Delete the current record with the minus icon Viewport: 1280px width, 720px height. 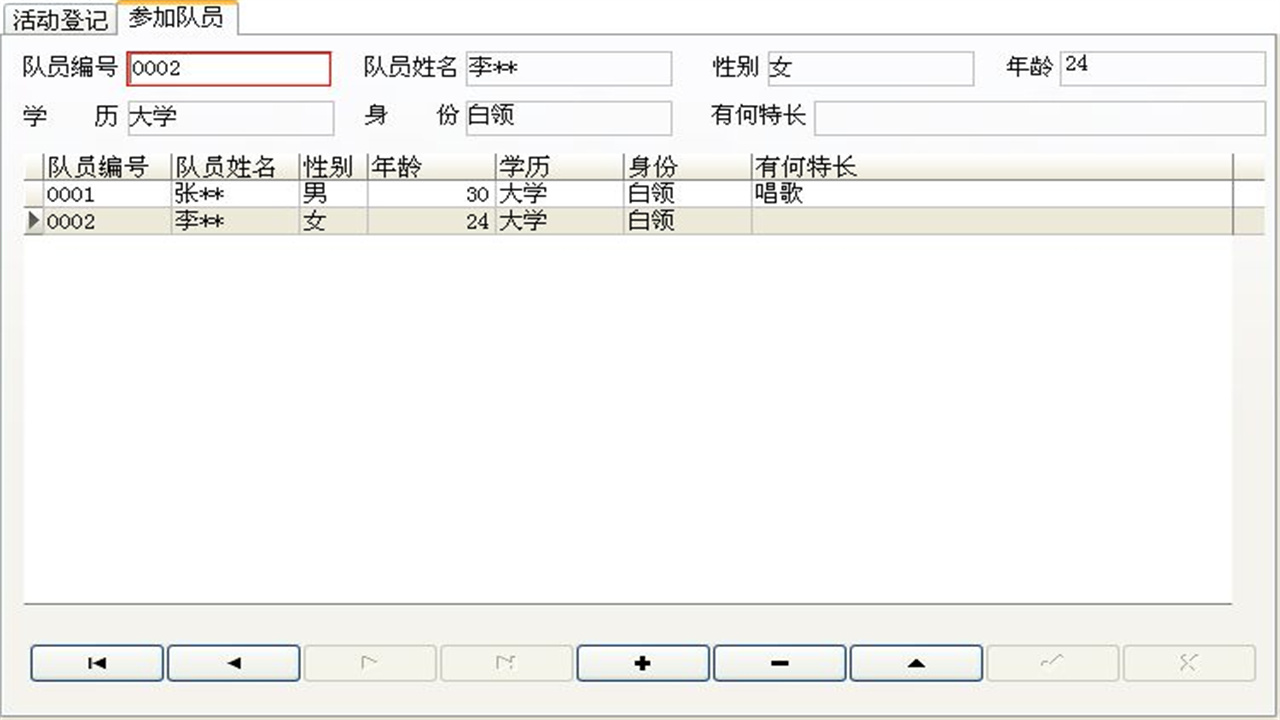pos(779,662)
